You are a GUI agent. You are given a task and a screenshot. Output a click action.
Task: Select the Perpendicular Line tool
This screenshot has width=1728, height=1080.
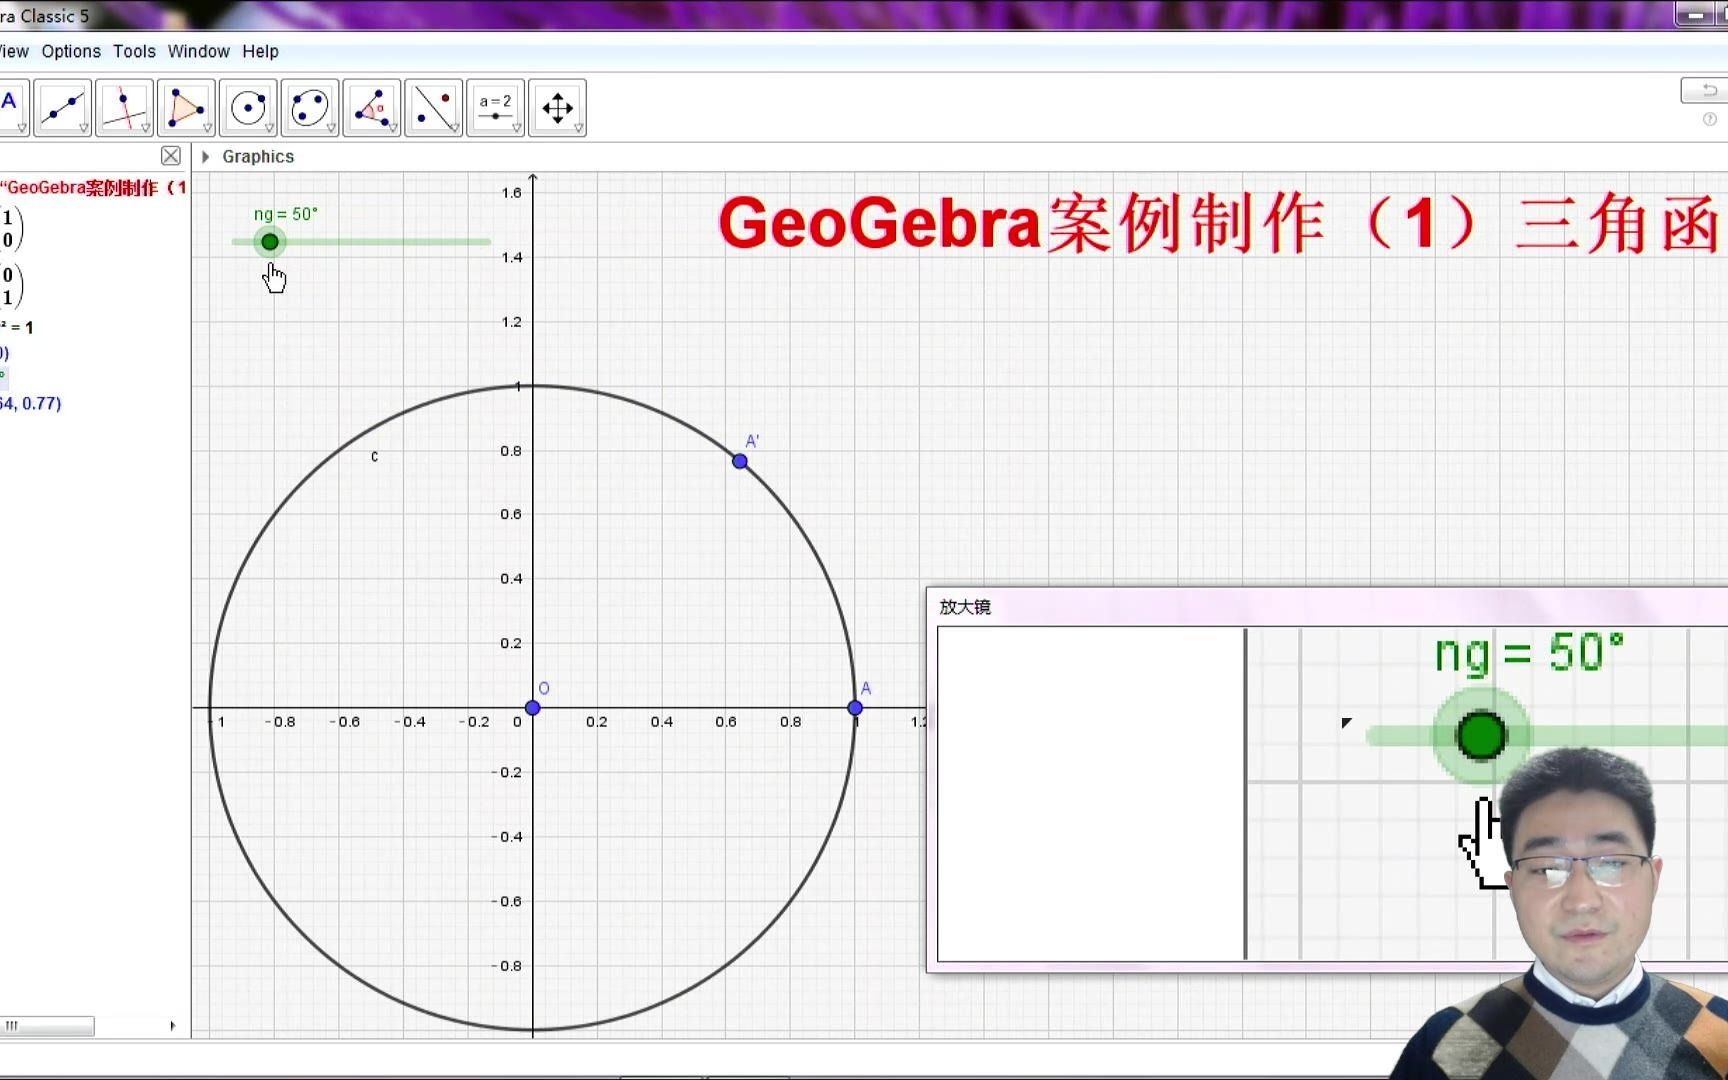(x=124, y=106)
